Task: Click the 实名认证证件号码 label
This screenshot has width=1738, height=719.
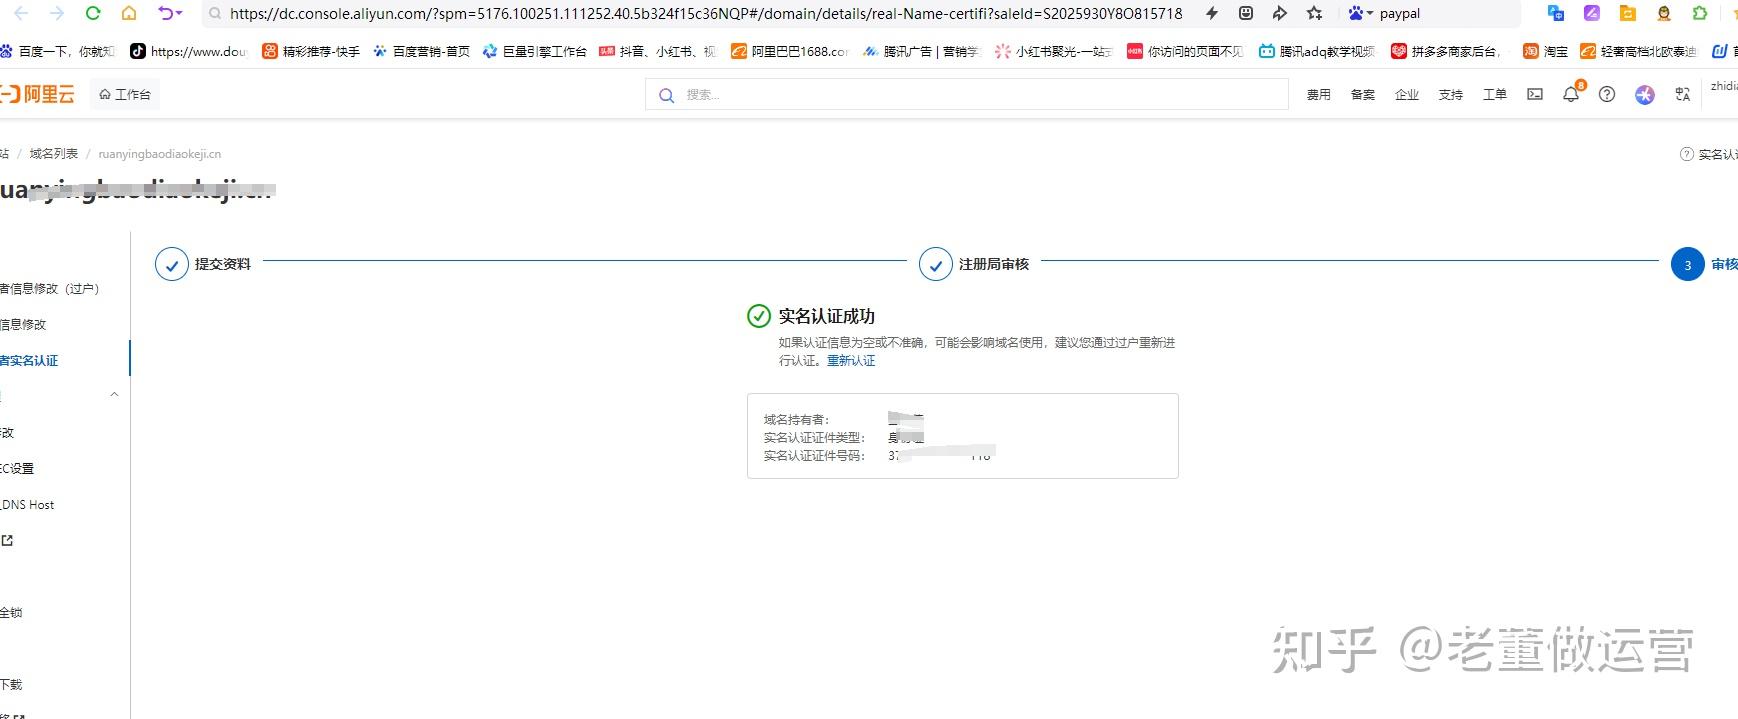Action: pyautogui.click(x=815, y=456)
